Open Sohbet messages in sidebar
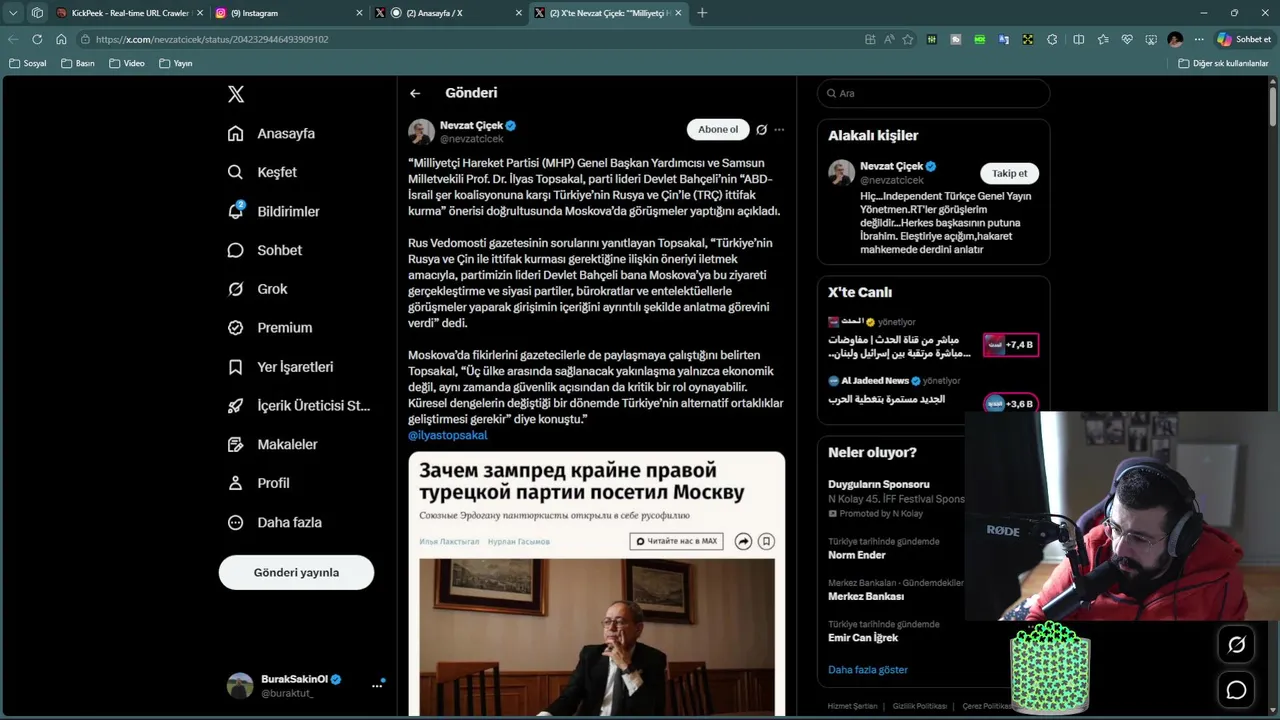The height and width of the screenshot is (720, 1280). click(264, 250)
